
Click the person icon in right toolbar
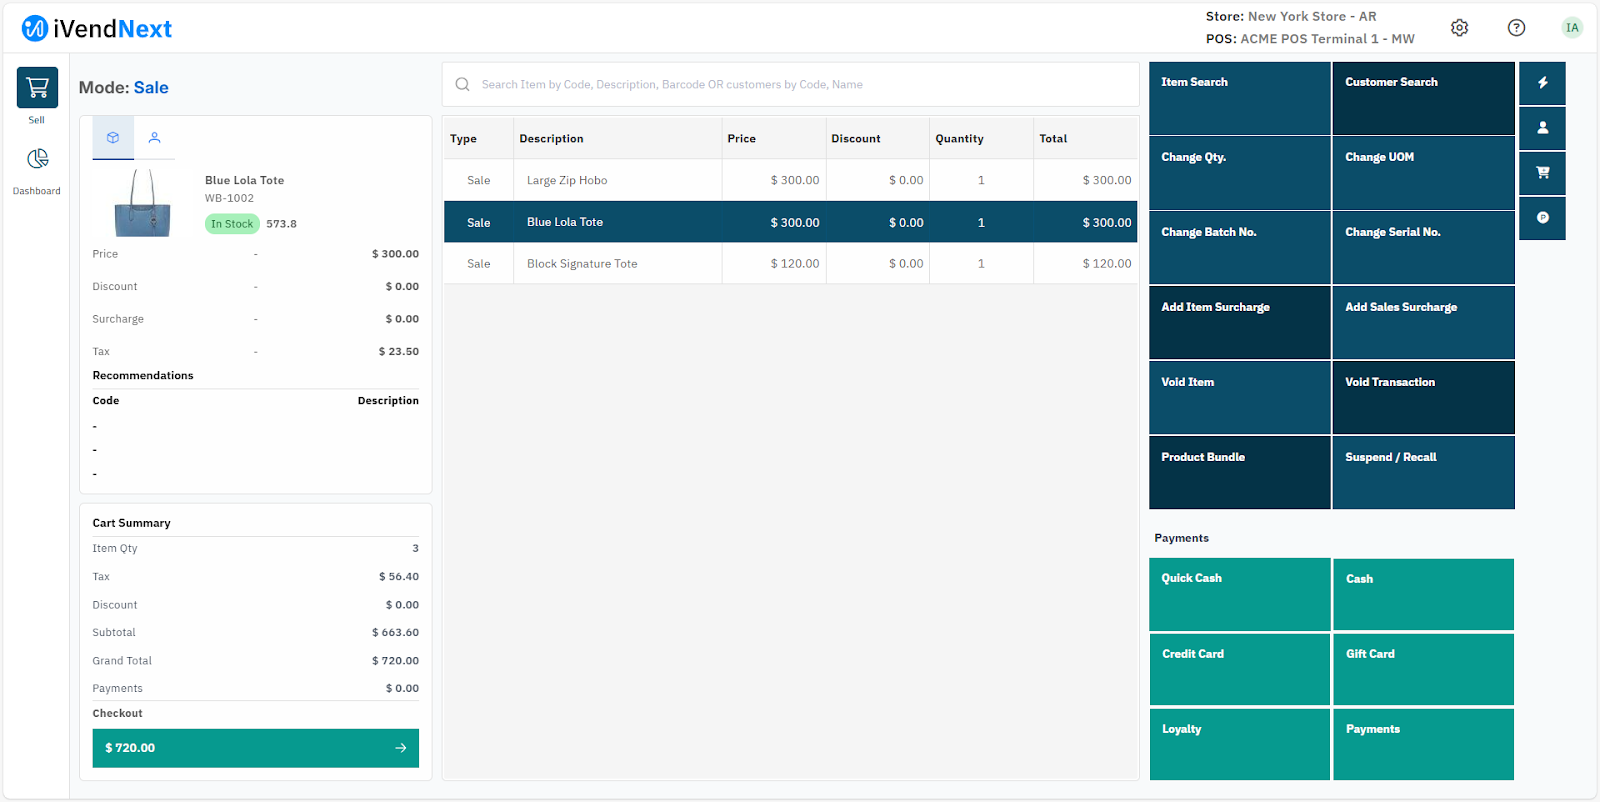point(1542,128)
